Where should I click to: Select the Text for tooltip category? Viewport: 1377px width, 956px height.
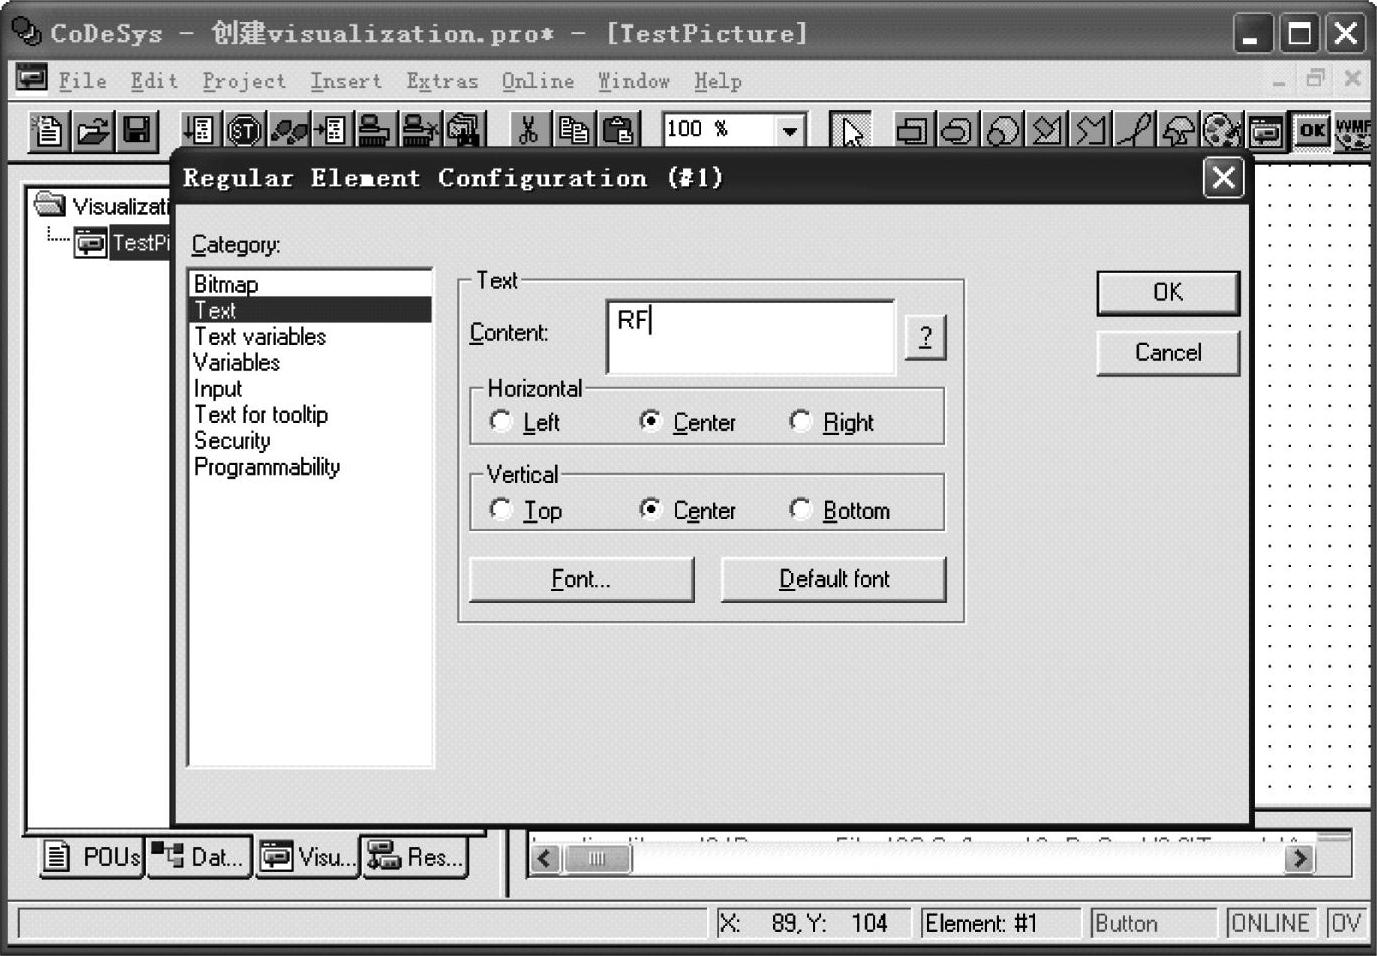click(x=310, y=414)
